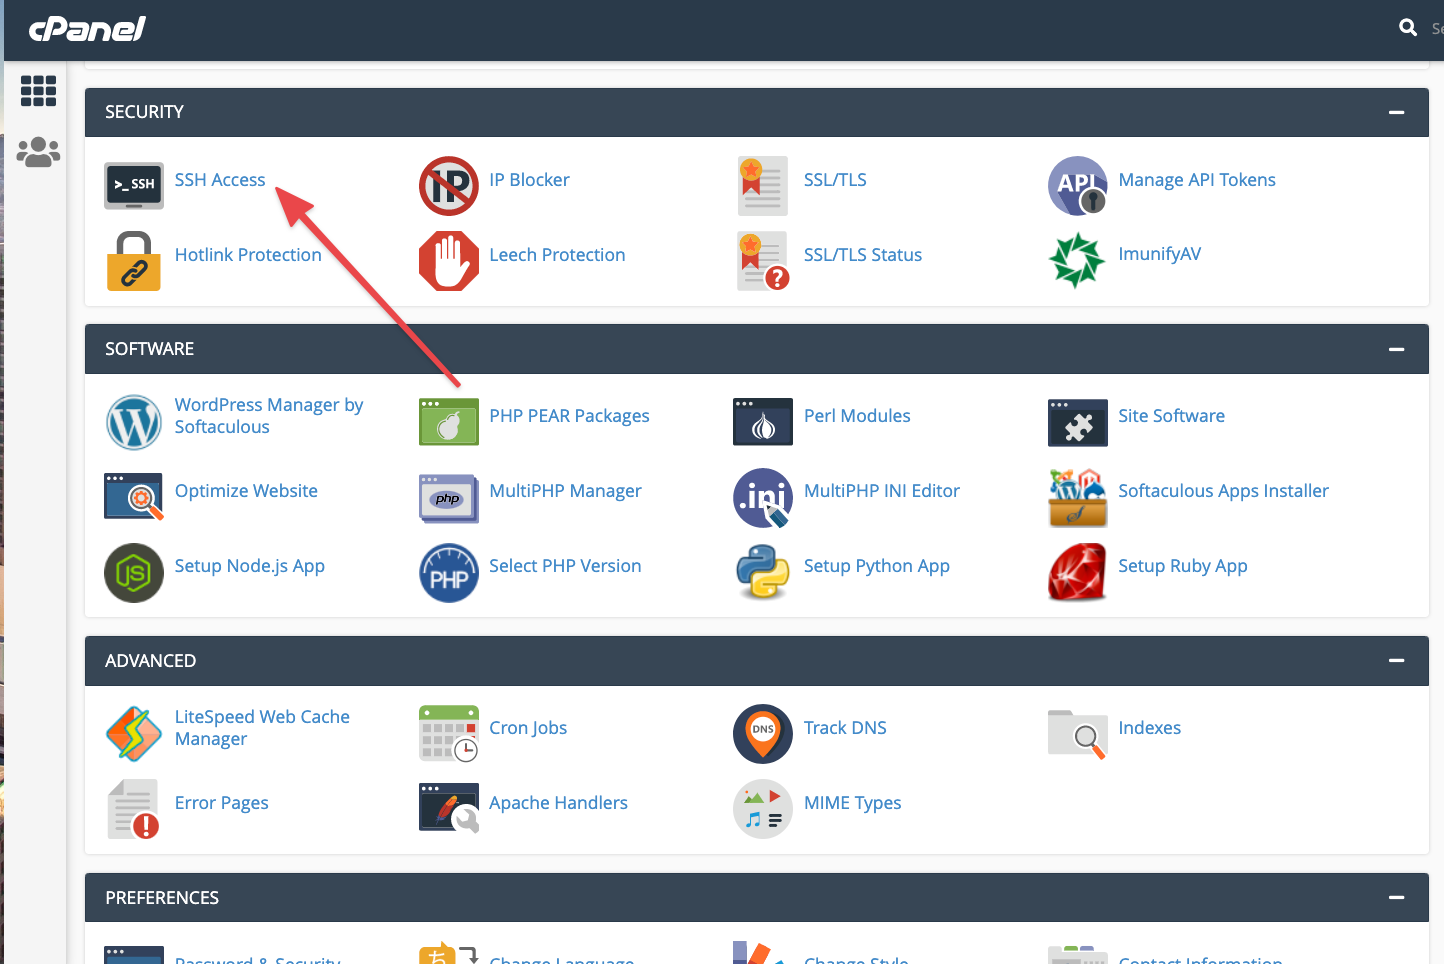This screenshot has height=964, width=1444.
Task: Click the Track DNS pin icon
Action: (x=763, y=734)
